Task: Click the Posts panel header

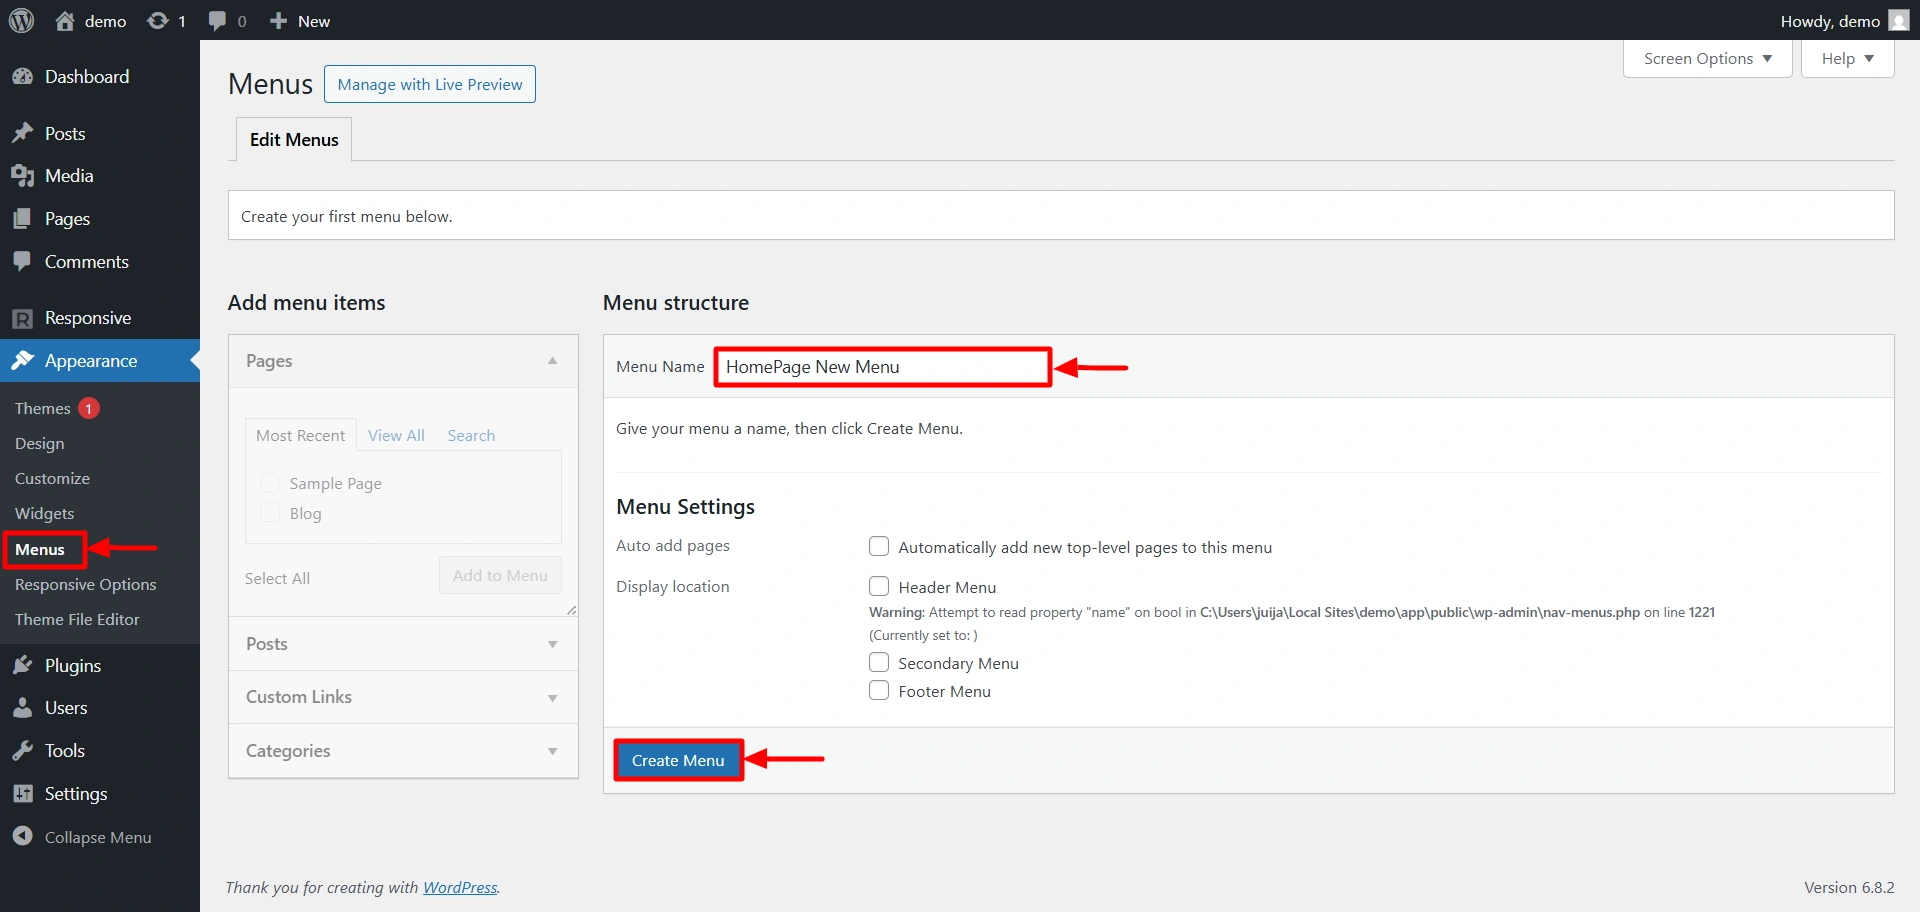Action: (403, 644)
